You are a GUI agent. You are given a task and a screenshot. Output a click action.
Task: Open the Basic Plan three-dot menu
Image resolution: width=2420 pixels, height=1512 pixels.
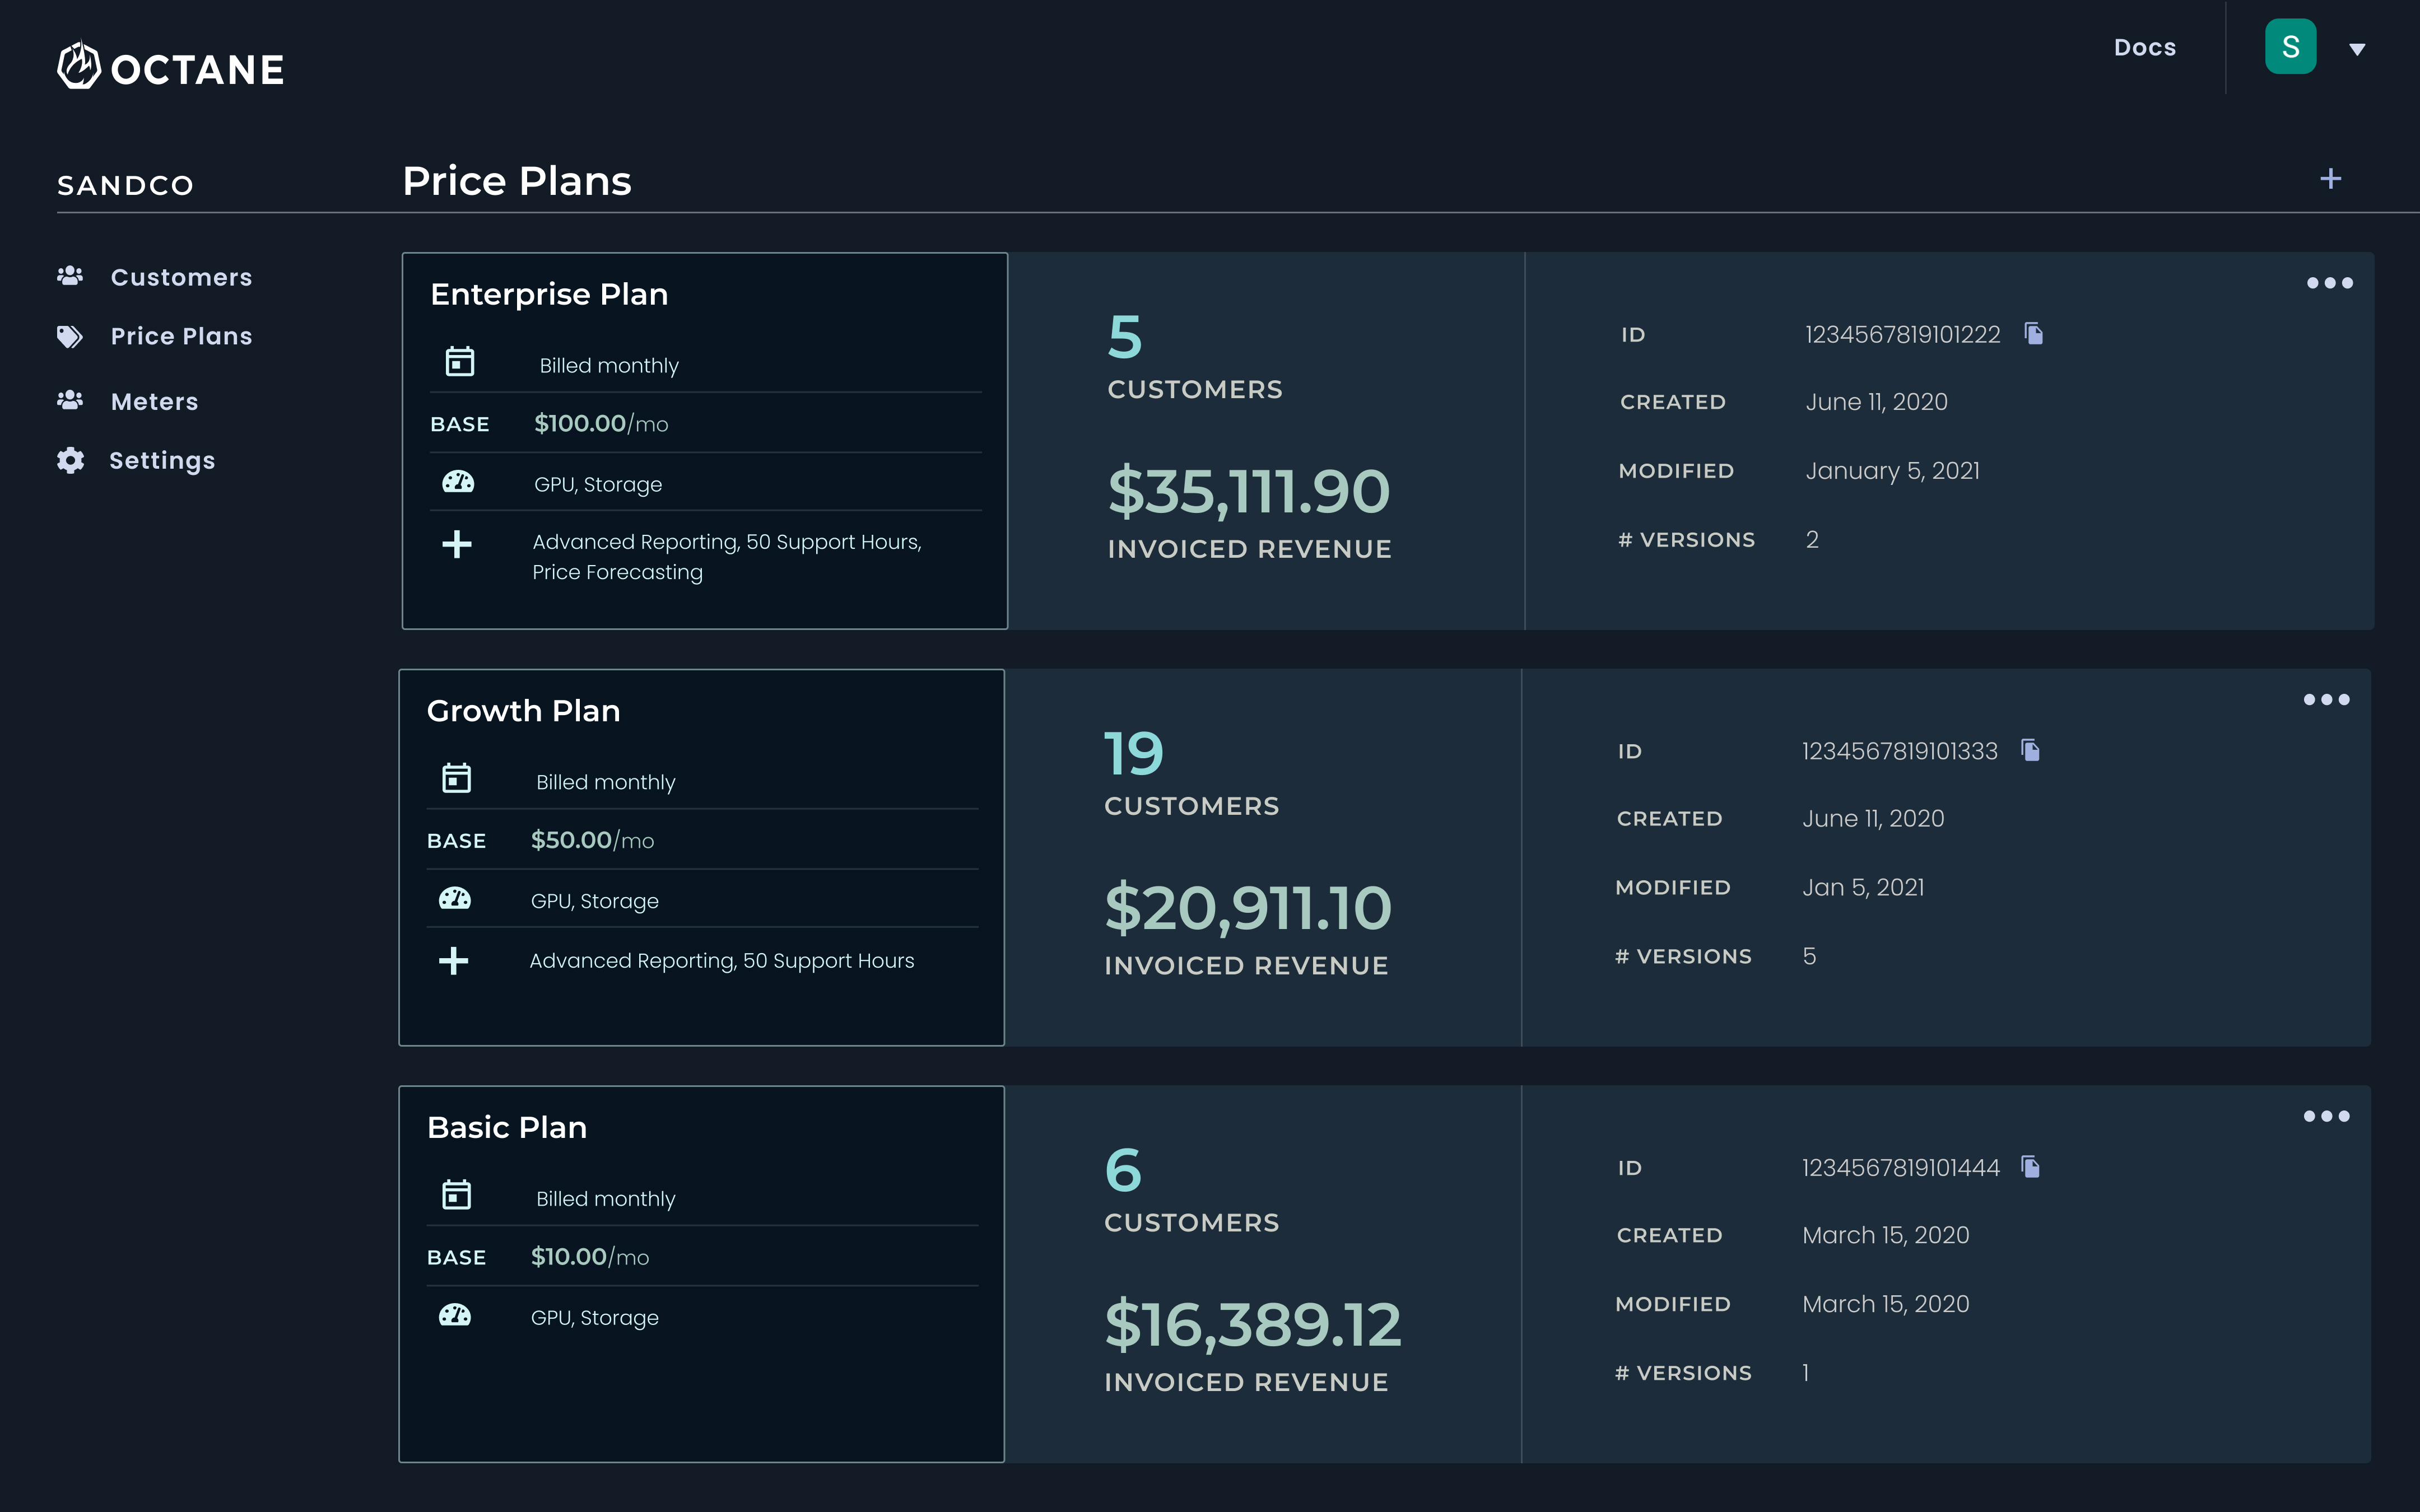pos(2326,1116)
